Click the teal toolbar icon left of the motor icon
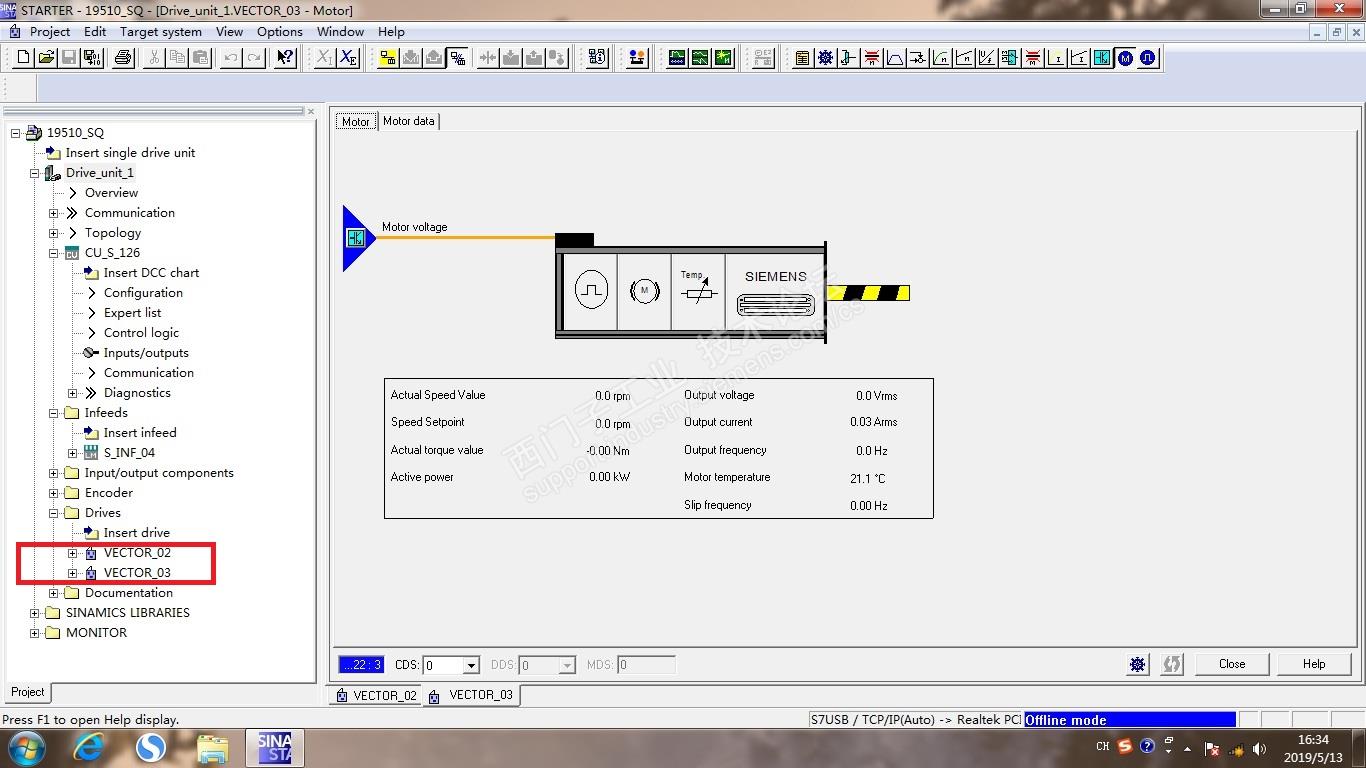Screen dimensions: 1366x768 coord(1102,58)
